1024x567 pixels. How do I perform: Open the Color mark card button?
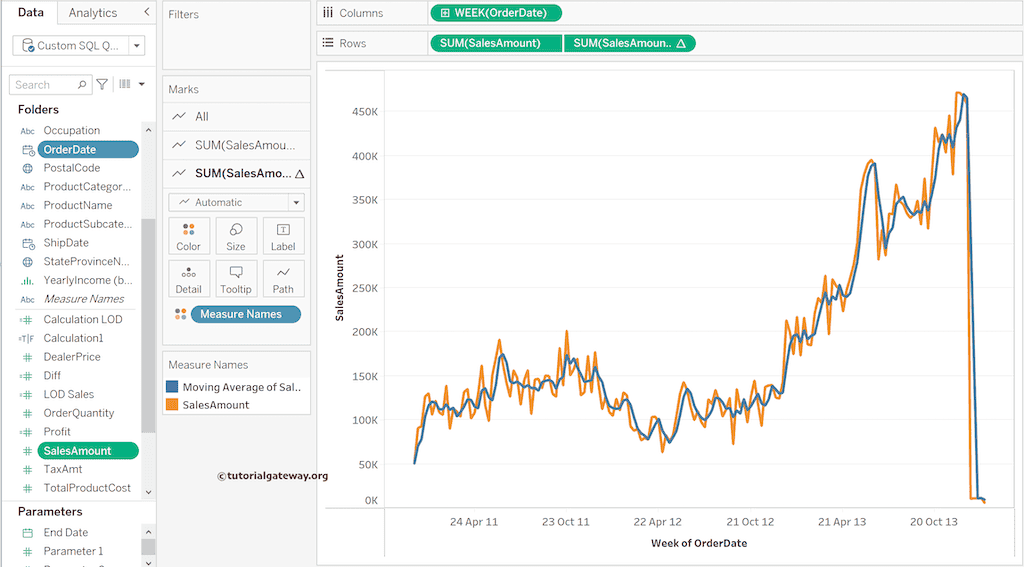coord(188,236)
